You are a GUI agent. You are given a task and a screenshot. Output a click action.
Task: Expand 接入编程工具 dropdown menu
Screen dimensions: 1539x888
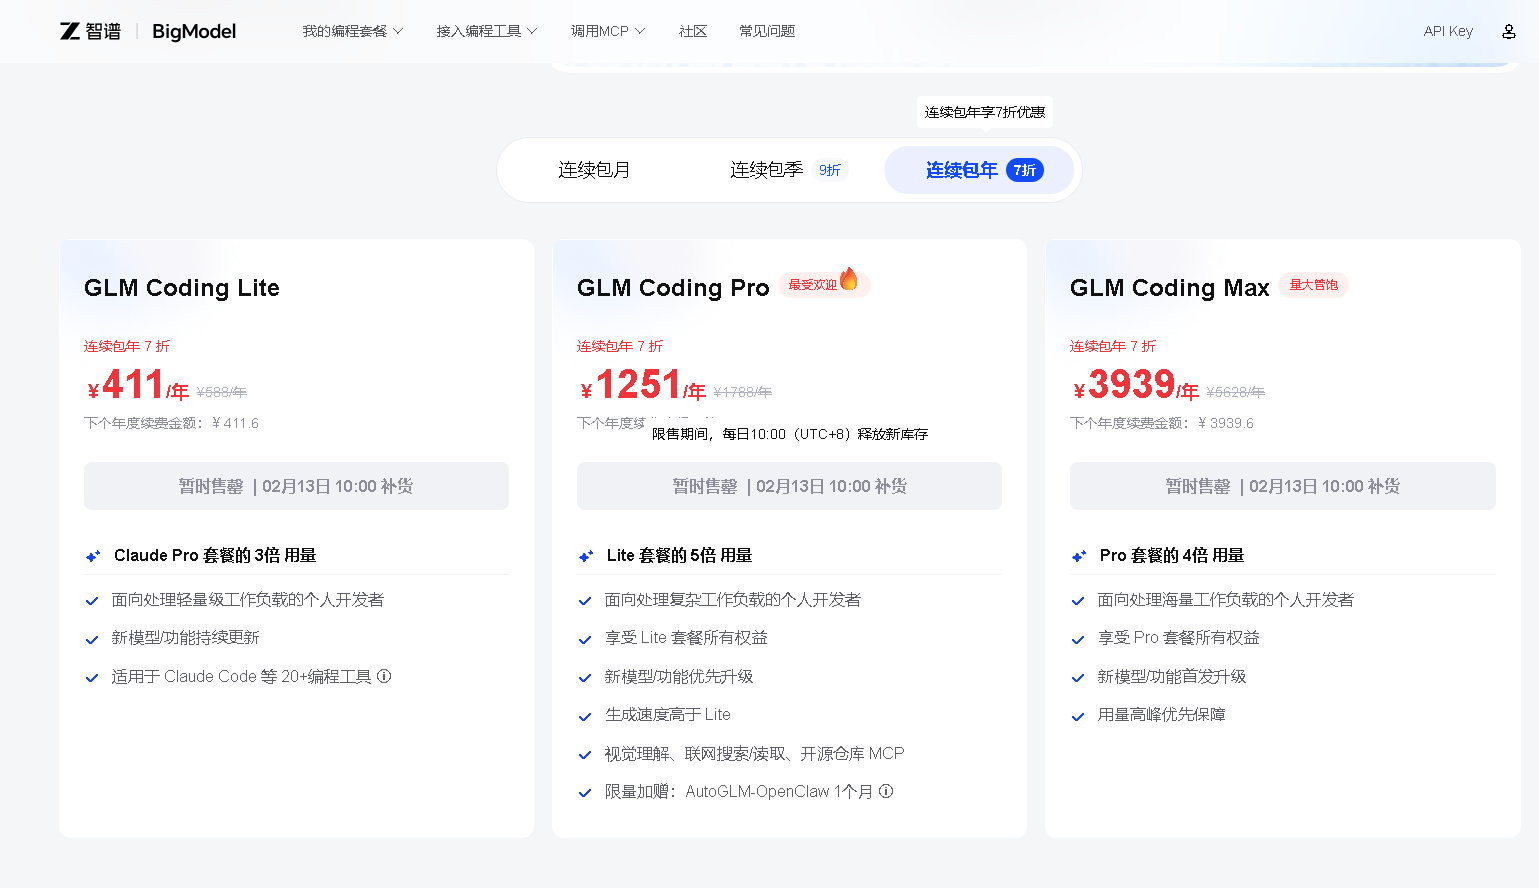(x=487, y=31)
